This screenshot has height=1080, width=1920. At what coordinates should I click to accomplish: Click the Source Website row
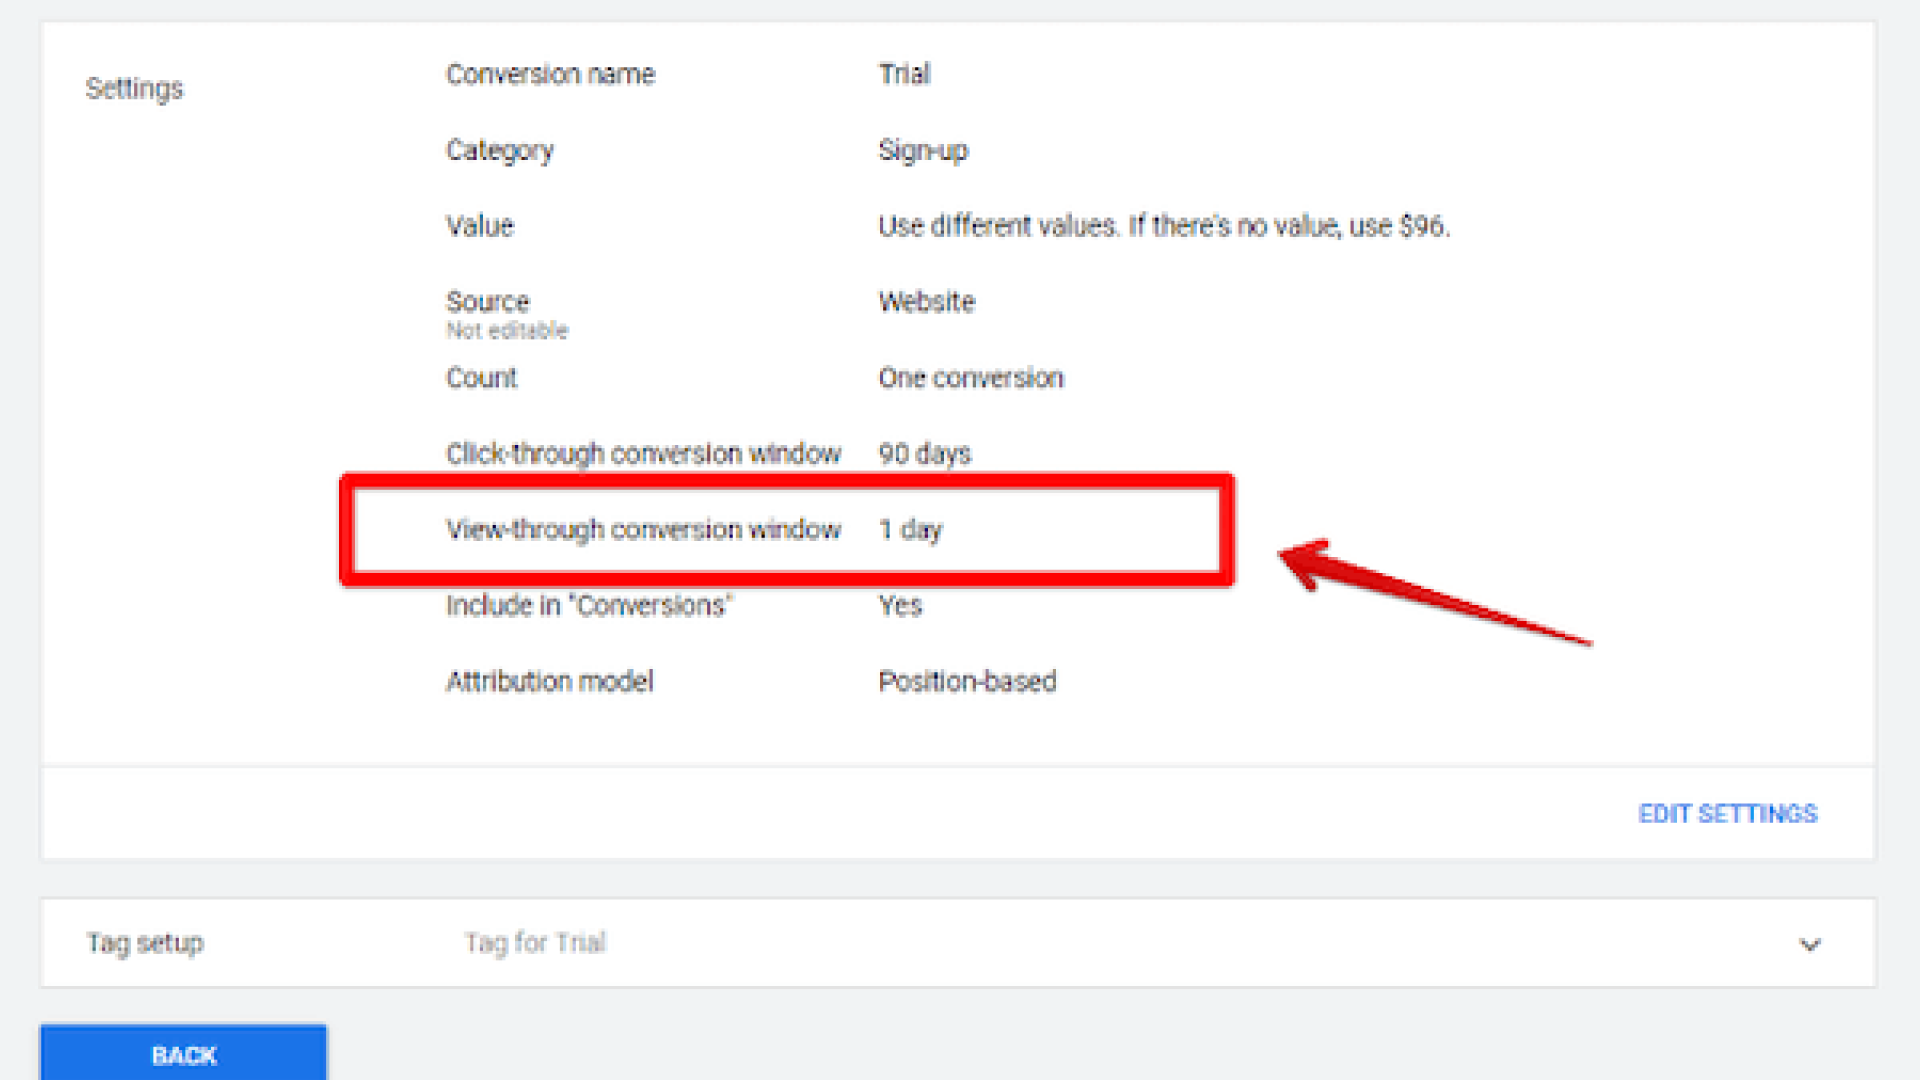[925, 301]
